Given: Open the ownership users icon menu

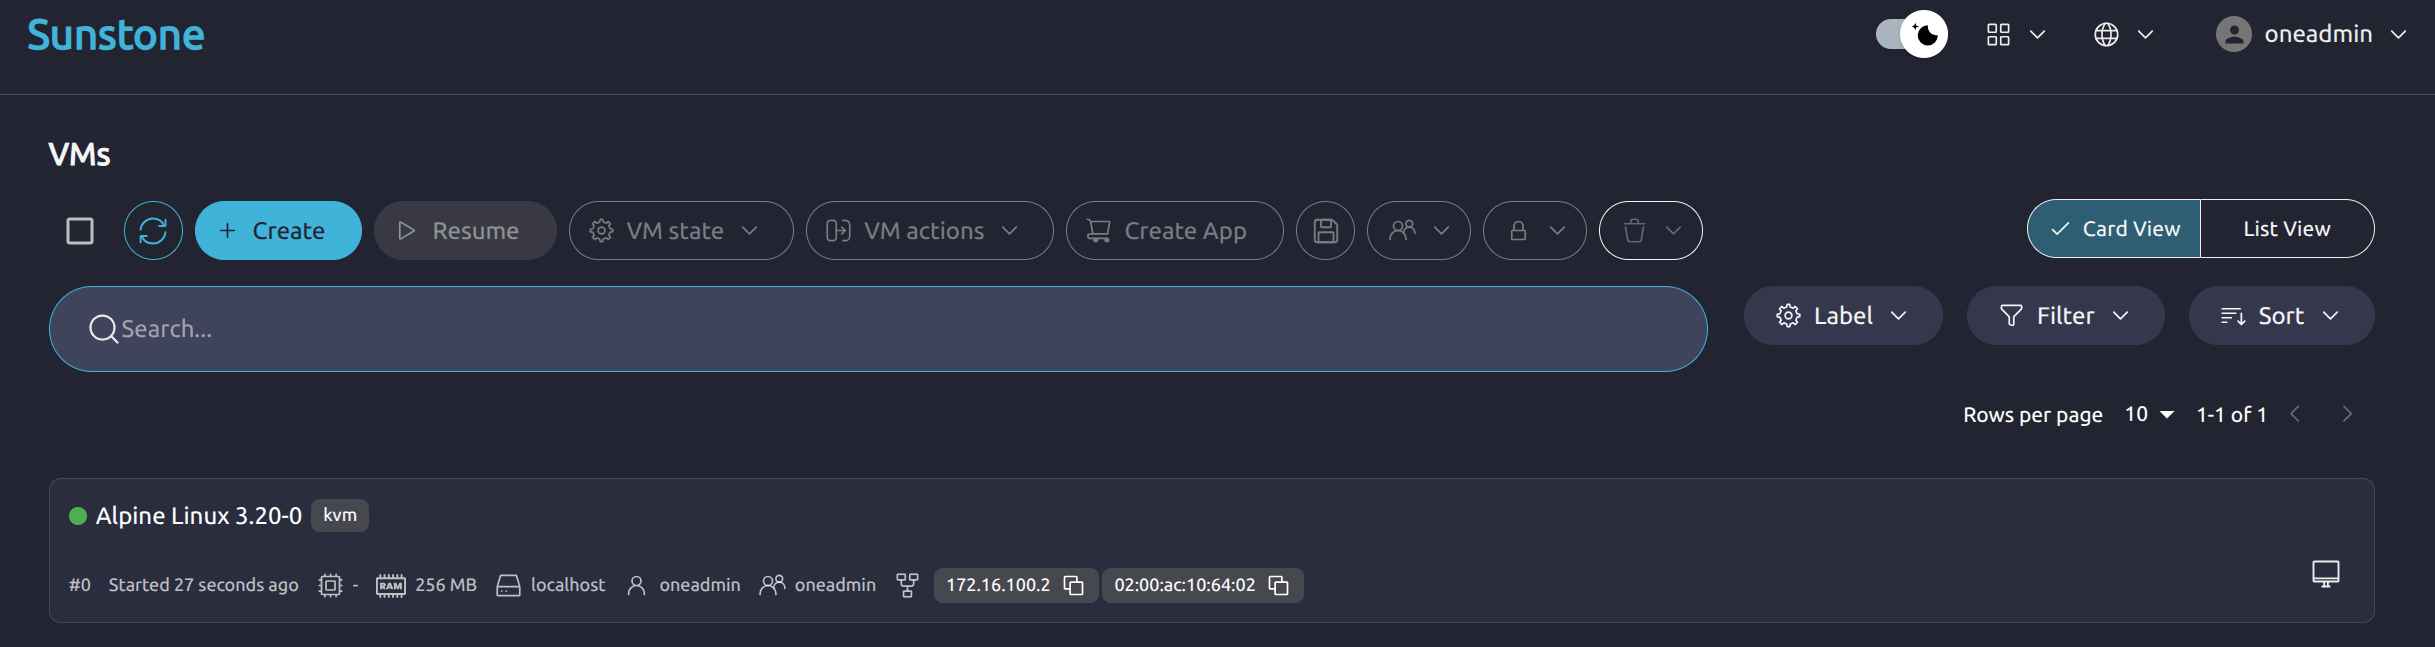Looking at the screenshot, I should coord(1418,231).
